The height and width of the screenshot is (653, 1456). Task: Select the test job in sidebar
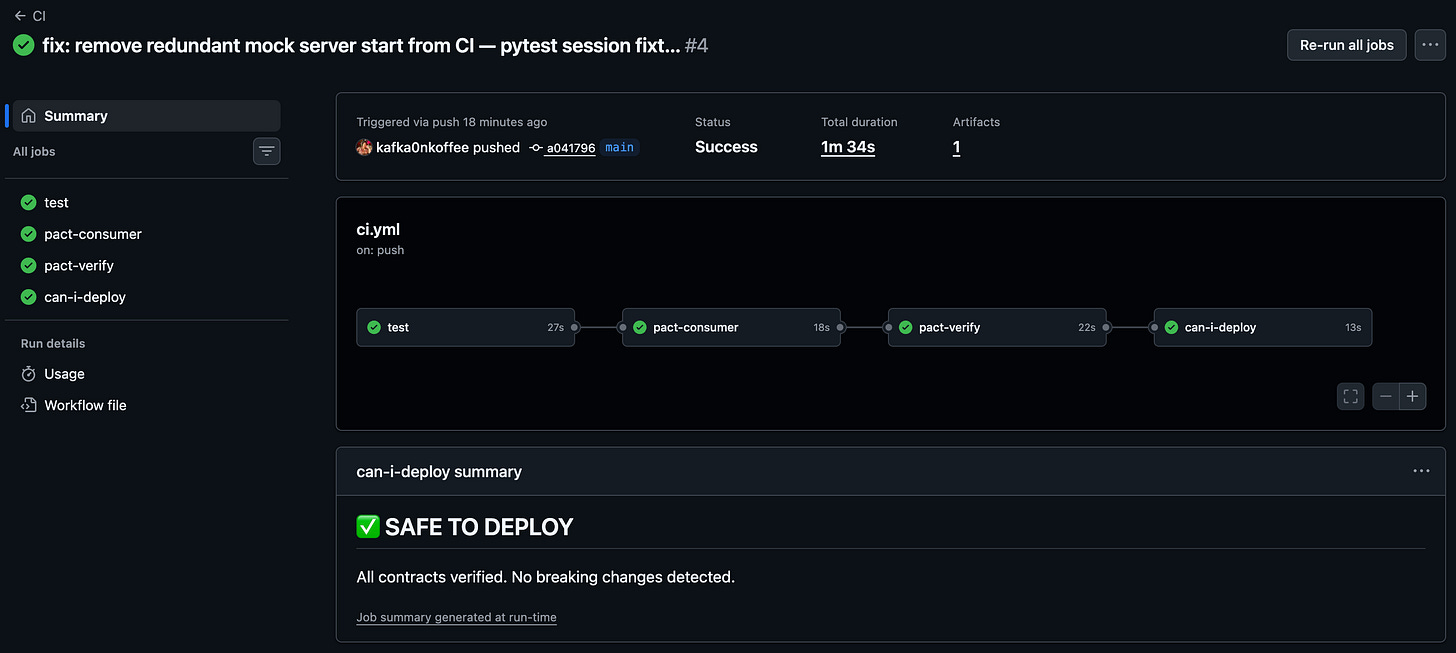[x=147, y=202]
